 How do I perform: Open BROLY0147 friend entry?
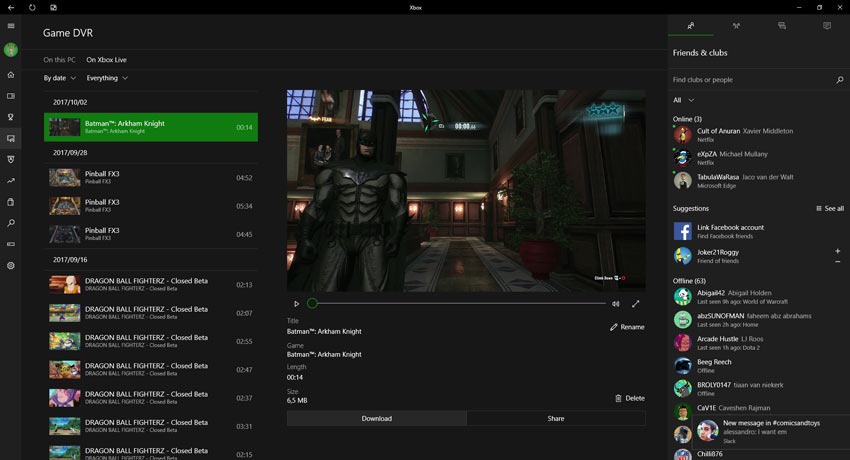point(758,389)
